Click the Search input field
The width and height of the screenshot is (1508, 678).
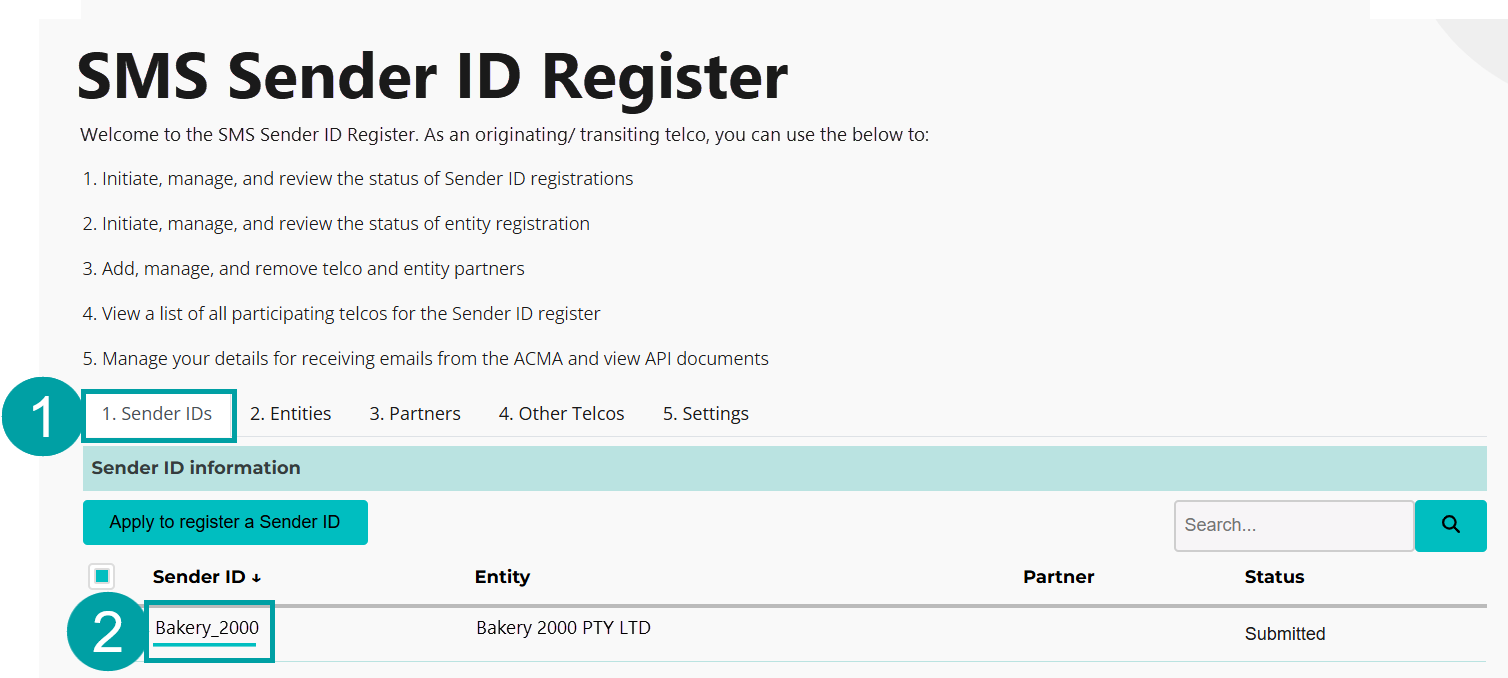[1294, 525]
